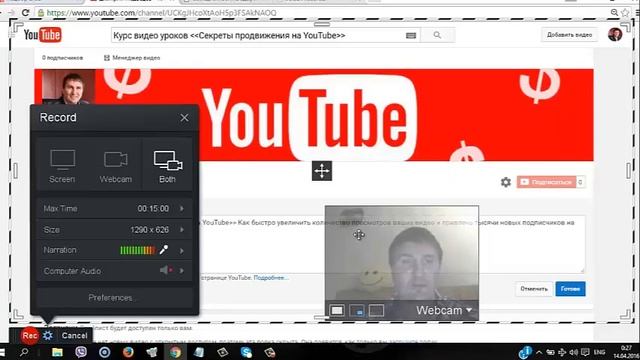
Task: Open the channel settings gear icon
Action: (506, 182)
